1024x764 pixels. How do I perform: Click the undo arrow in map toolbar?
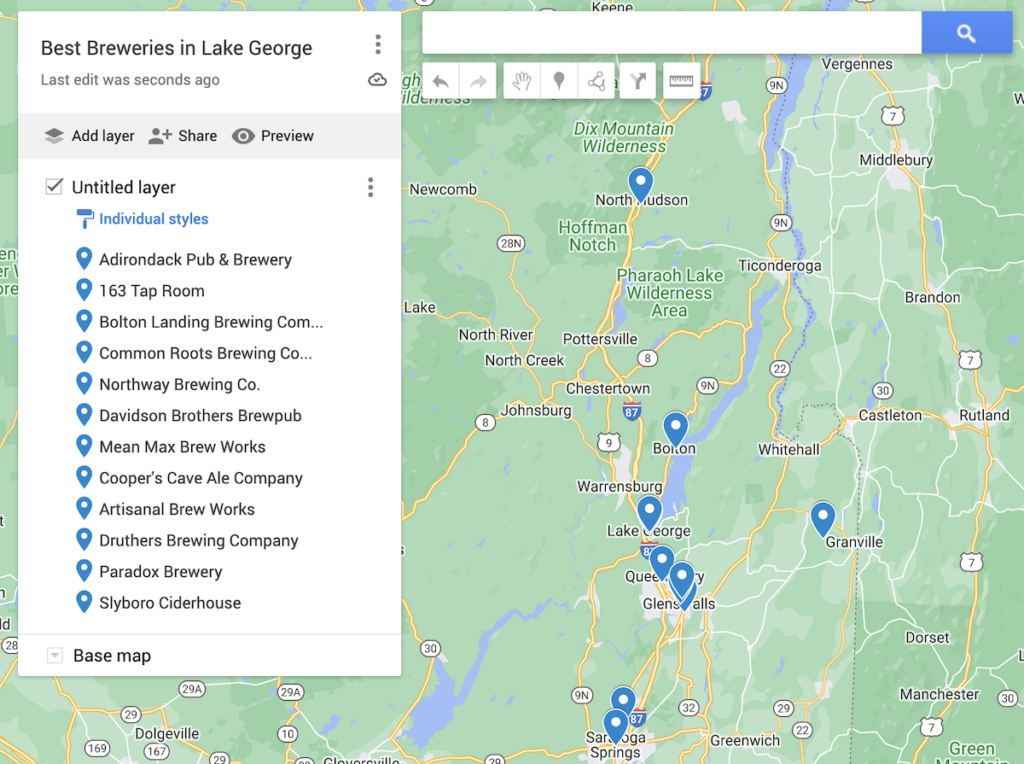point(441,81)
